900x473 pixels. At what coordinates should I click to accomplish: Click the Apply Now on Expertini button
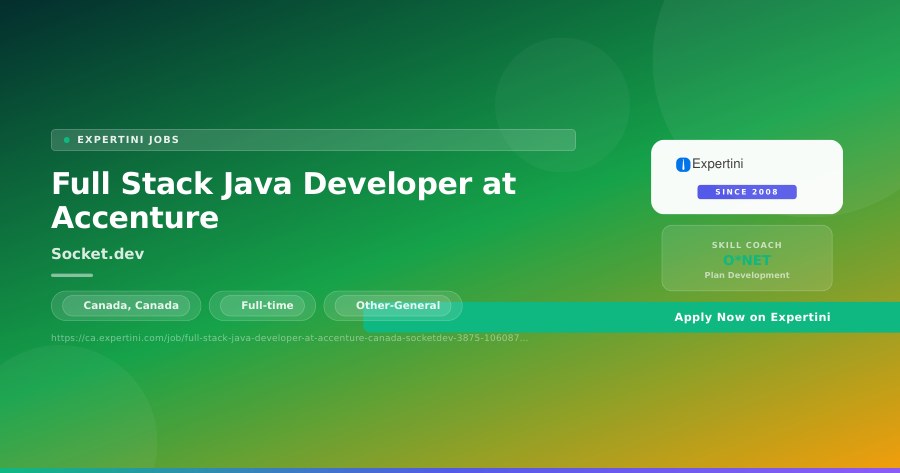tap(631, 317)
